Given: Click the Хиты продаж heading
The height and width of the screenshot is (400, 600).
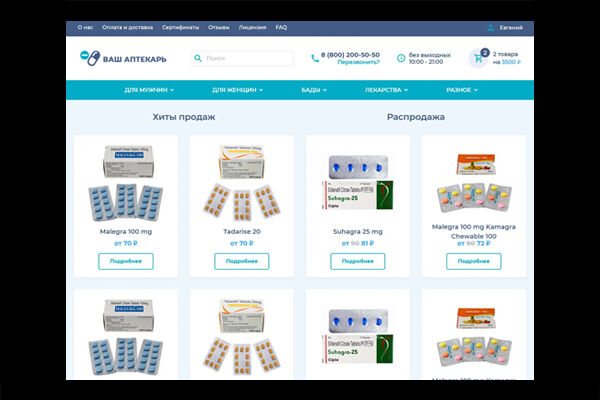Looking at the screenshot, I should pos(184,117).
